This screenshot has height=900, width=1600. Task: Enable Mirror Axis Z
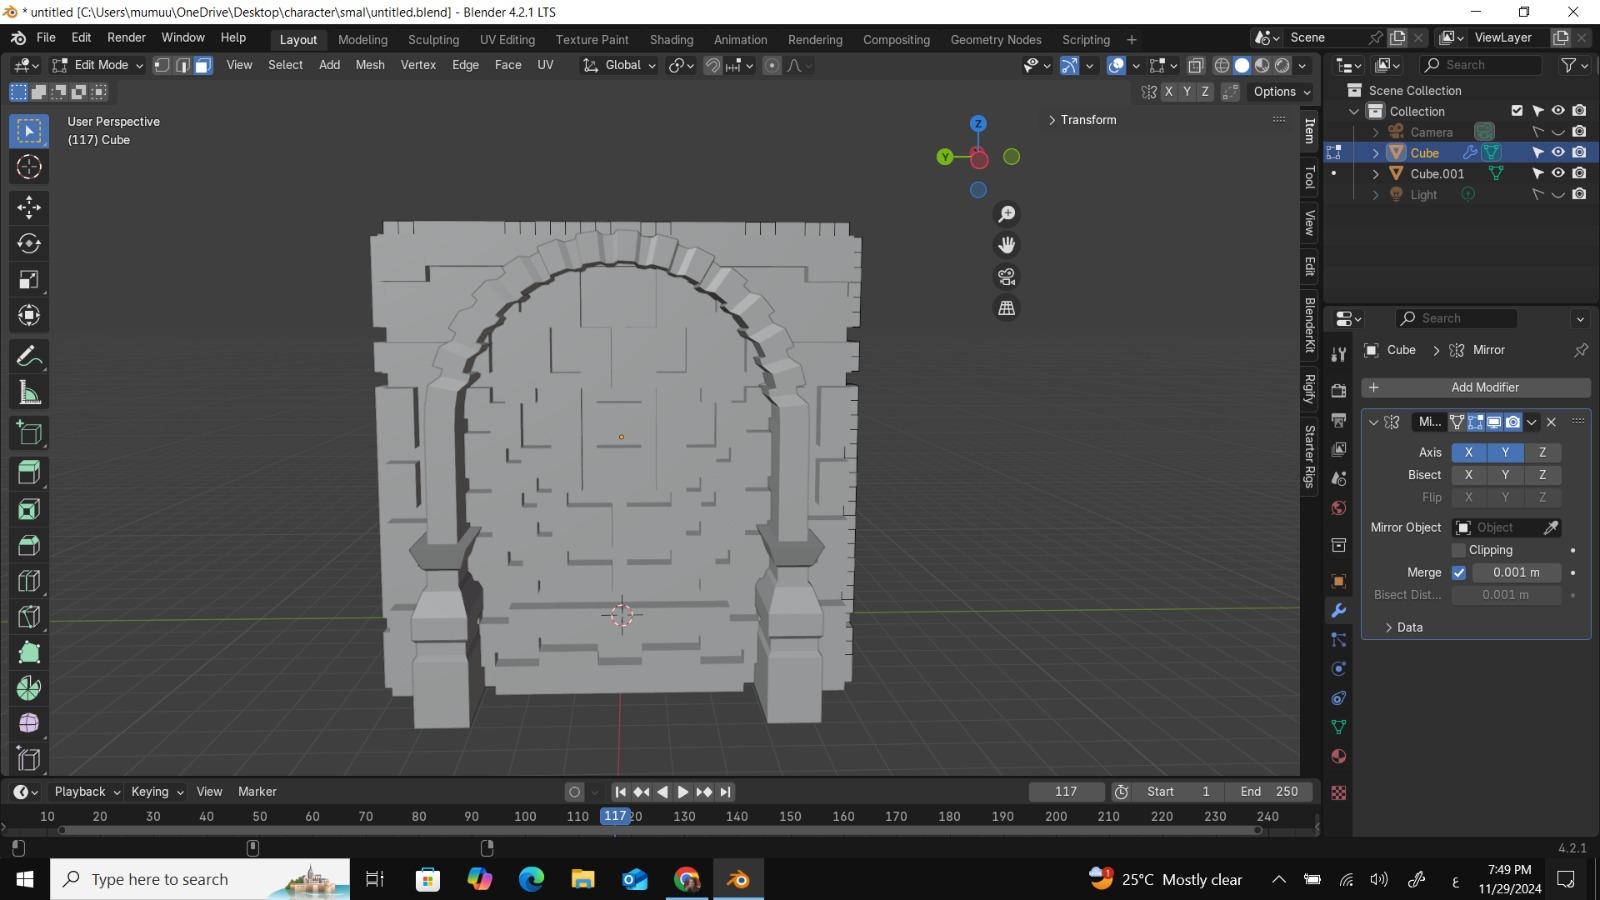coord(1542,452)
